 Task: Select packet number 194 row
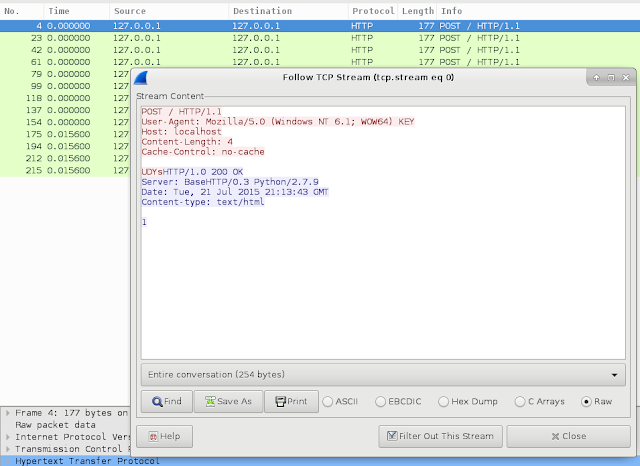[x=65, y=146]
